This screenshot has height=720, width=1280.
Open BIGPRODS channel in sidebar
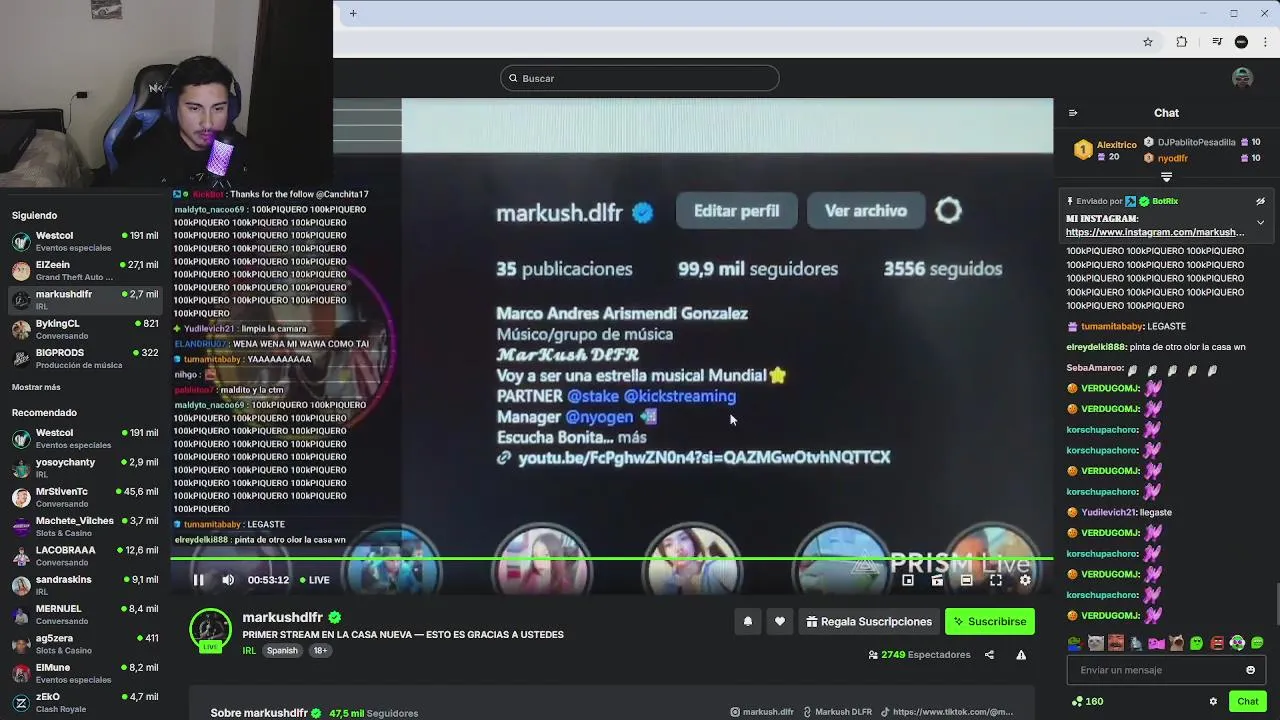(x=85, y=358)
